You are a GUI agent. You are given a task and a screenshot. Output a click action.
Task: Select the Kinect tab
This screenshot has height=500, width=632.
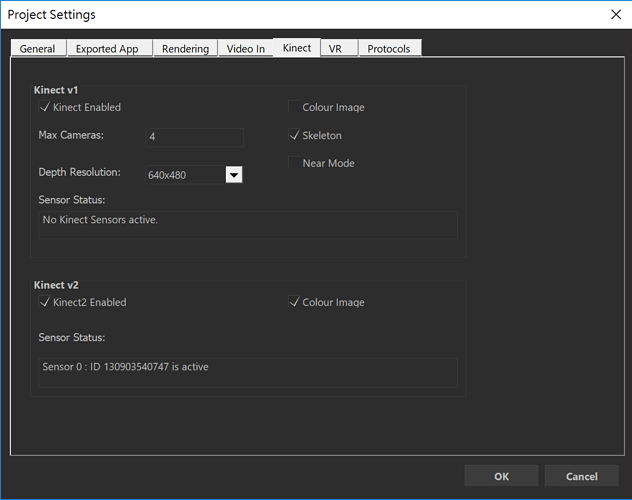click(297, 48)
